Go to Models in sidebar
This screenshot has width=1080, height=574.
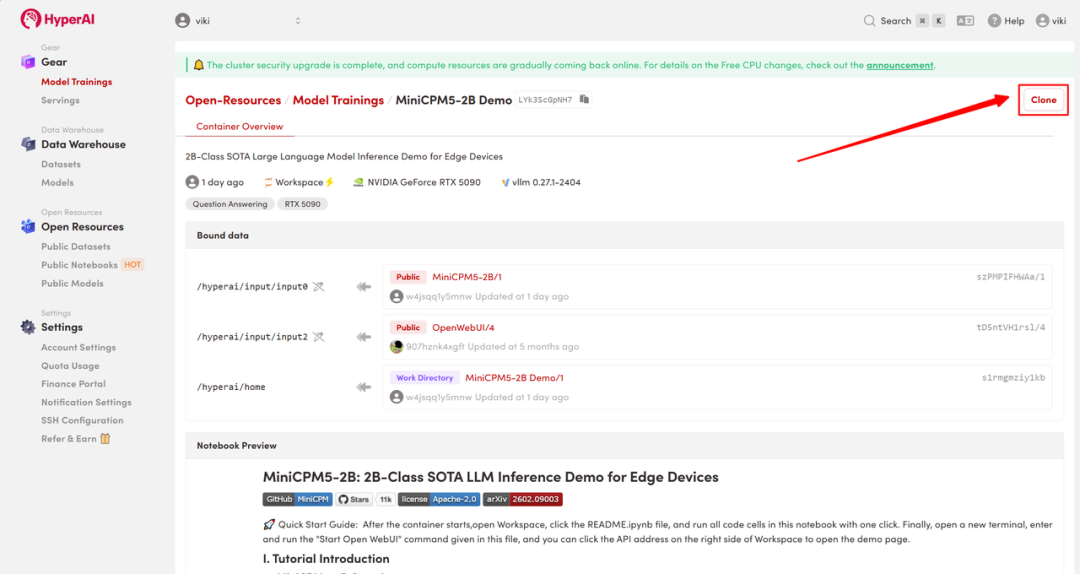(x=57, y=183)
